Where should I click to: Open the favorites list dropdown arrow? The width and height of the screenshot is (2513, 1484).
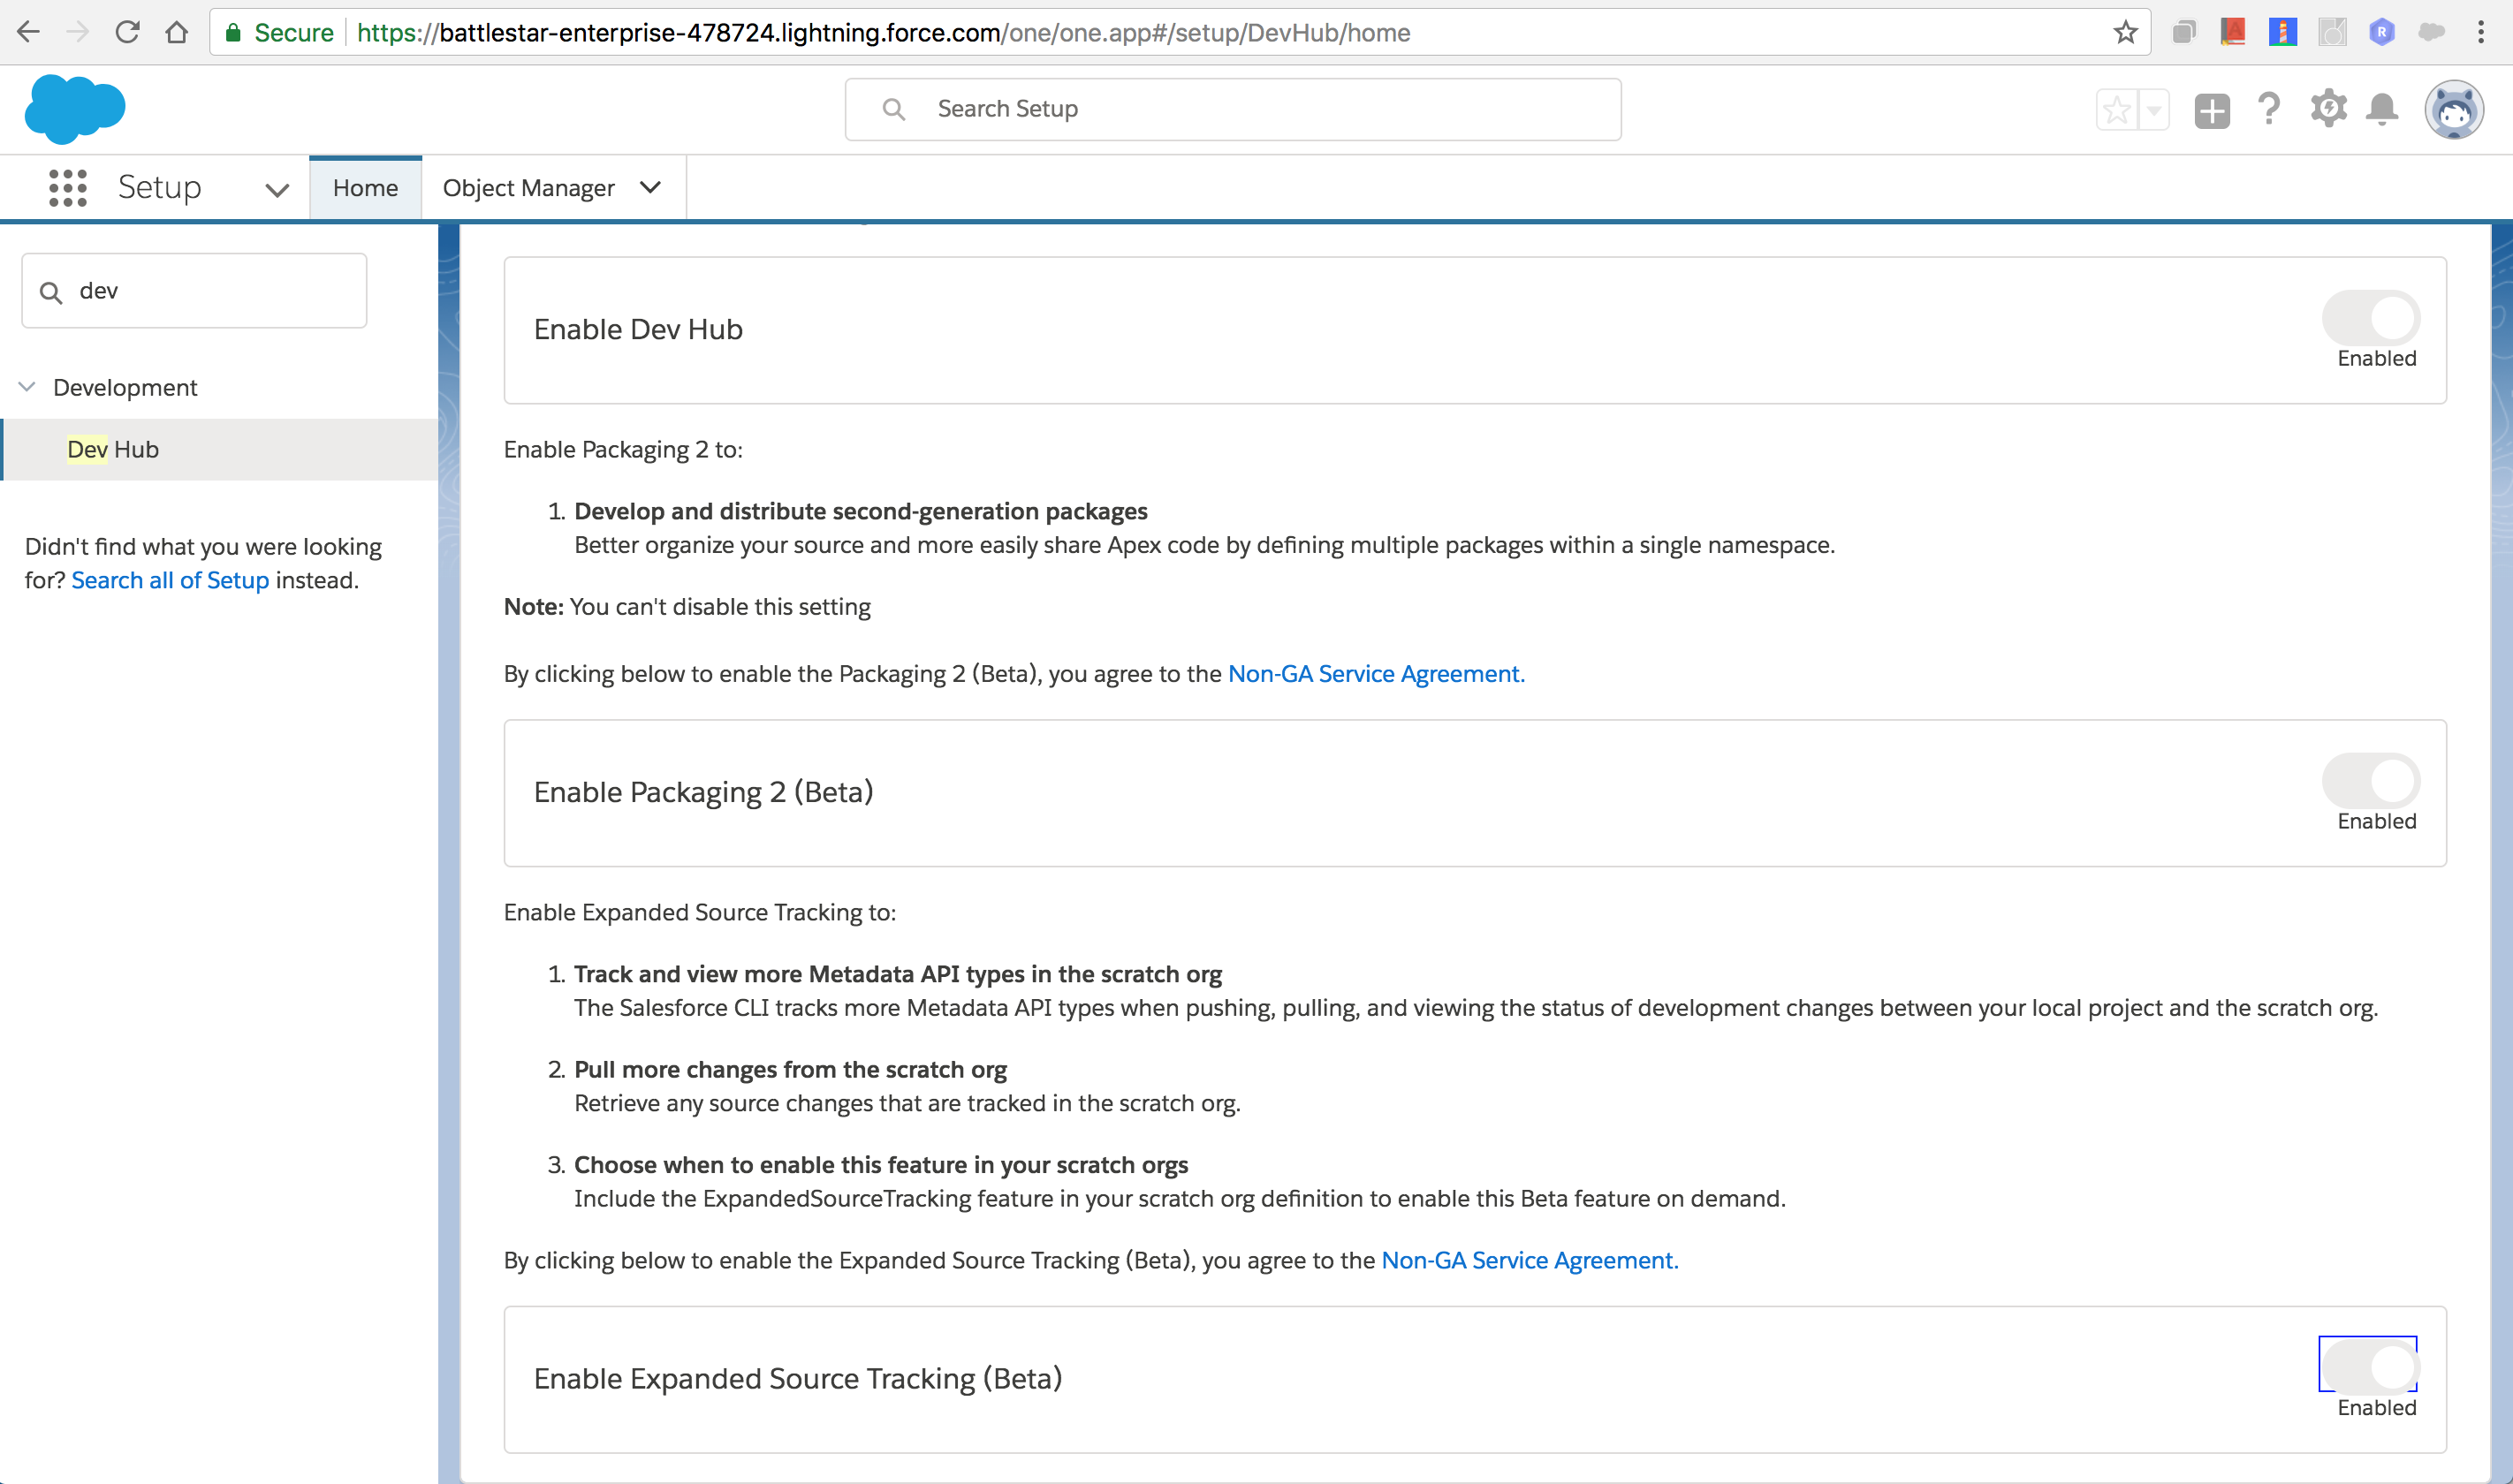click(x=2154, y=110)
